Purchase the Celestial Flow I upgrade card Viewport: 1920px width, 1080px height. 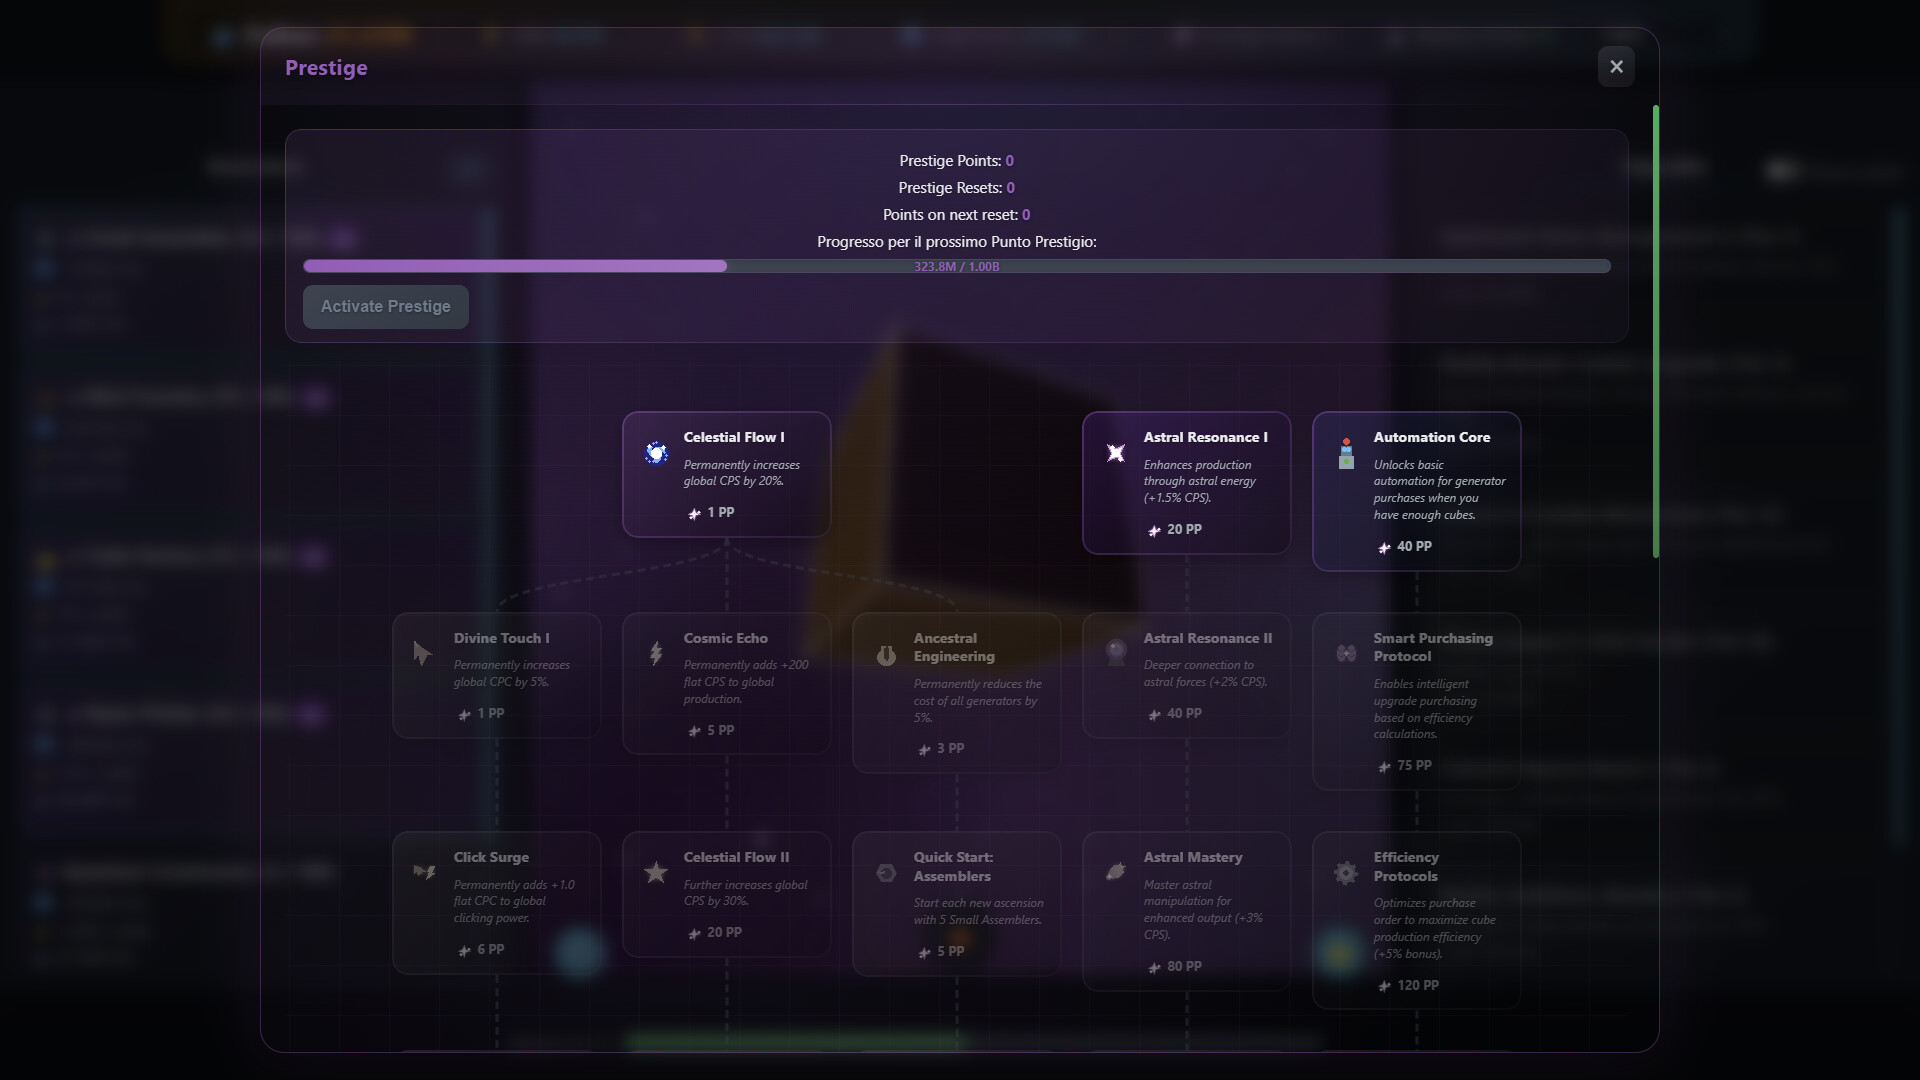click(727, 475)
